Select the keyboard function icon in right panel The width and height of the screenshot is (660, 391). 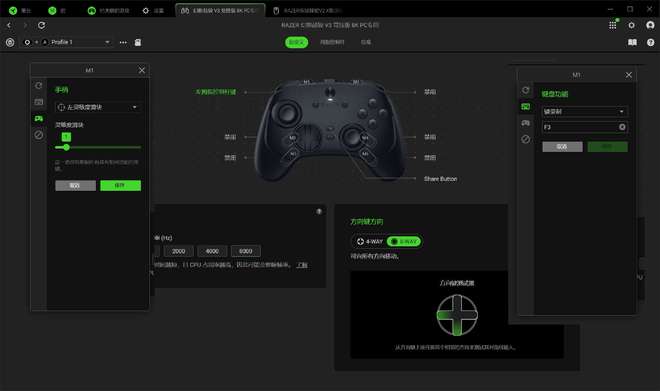(x=526, y=106)
